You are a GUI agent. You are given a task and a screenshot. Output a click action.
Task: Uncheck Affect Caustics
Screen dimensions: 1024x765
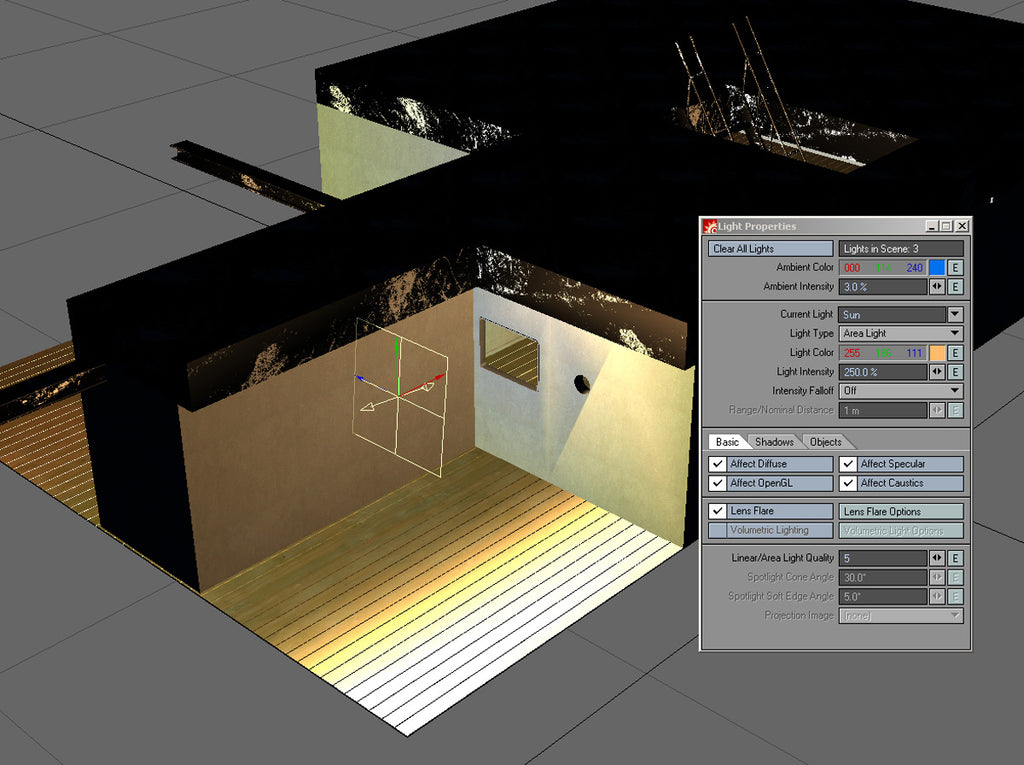pos(847,483)
